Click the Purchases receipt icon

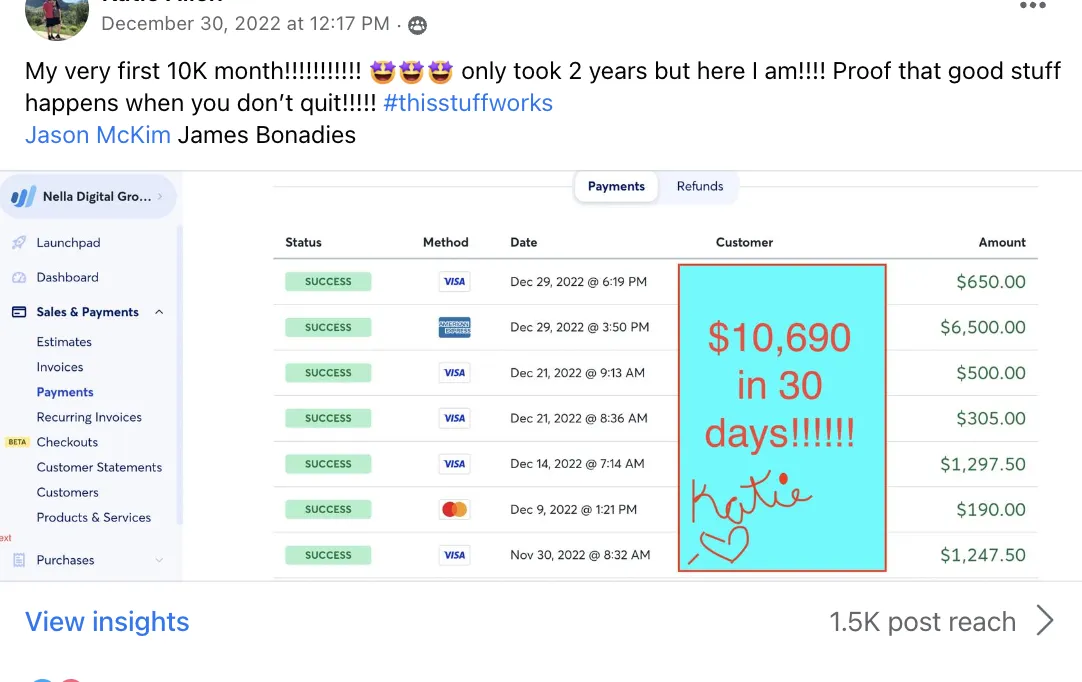(x=19, y=560)
